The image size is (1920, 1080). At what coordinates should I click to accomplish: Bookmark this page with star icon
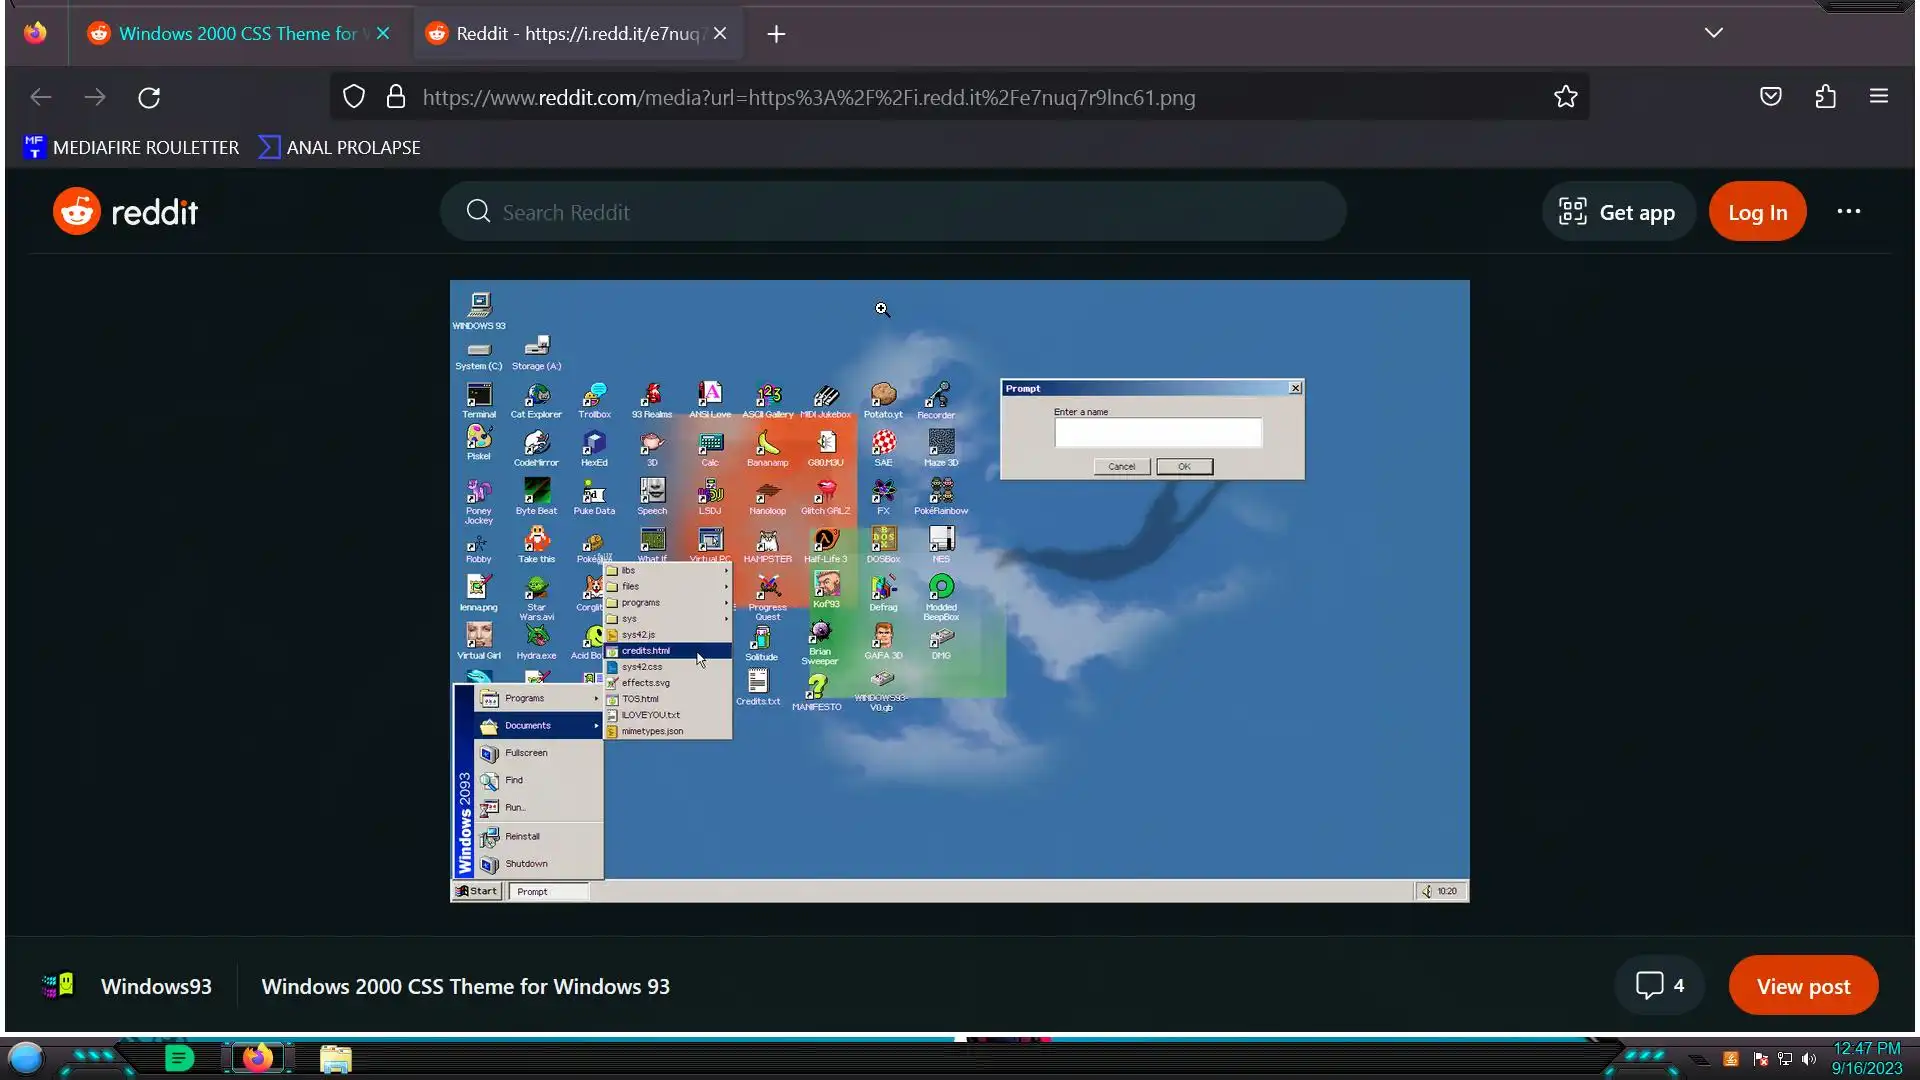pos(1565,97)
